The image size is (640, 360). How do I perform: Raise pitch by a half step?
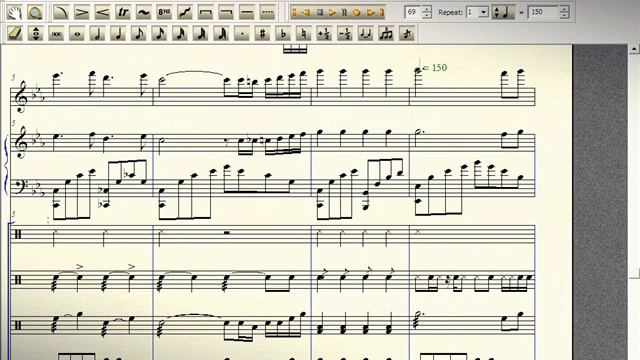click(x=324, y=33)
